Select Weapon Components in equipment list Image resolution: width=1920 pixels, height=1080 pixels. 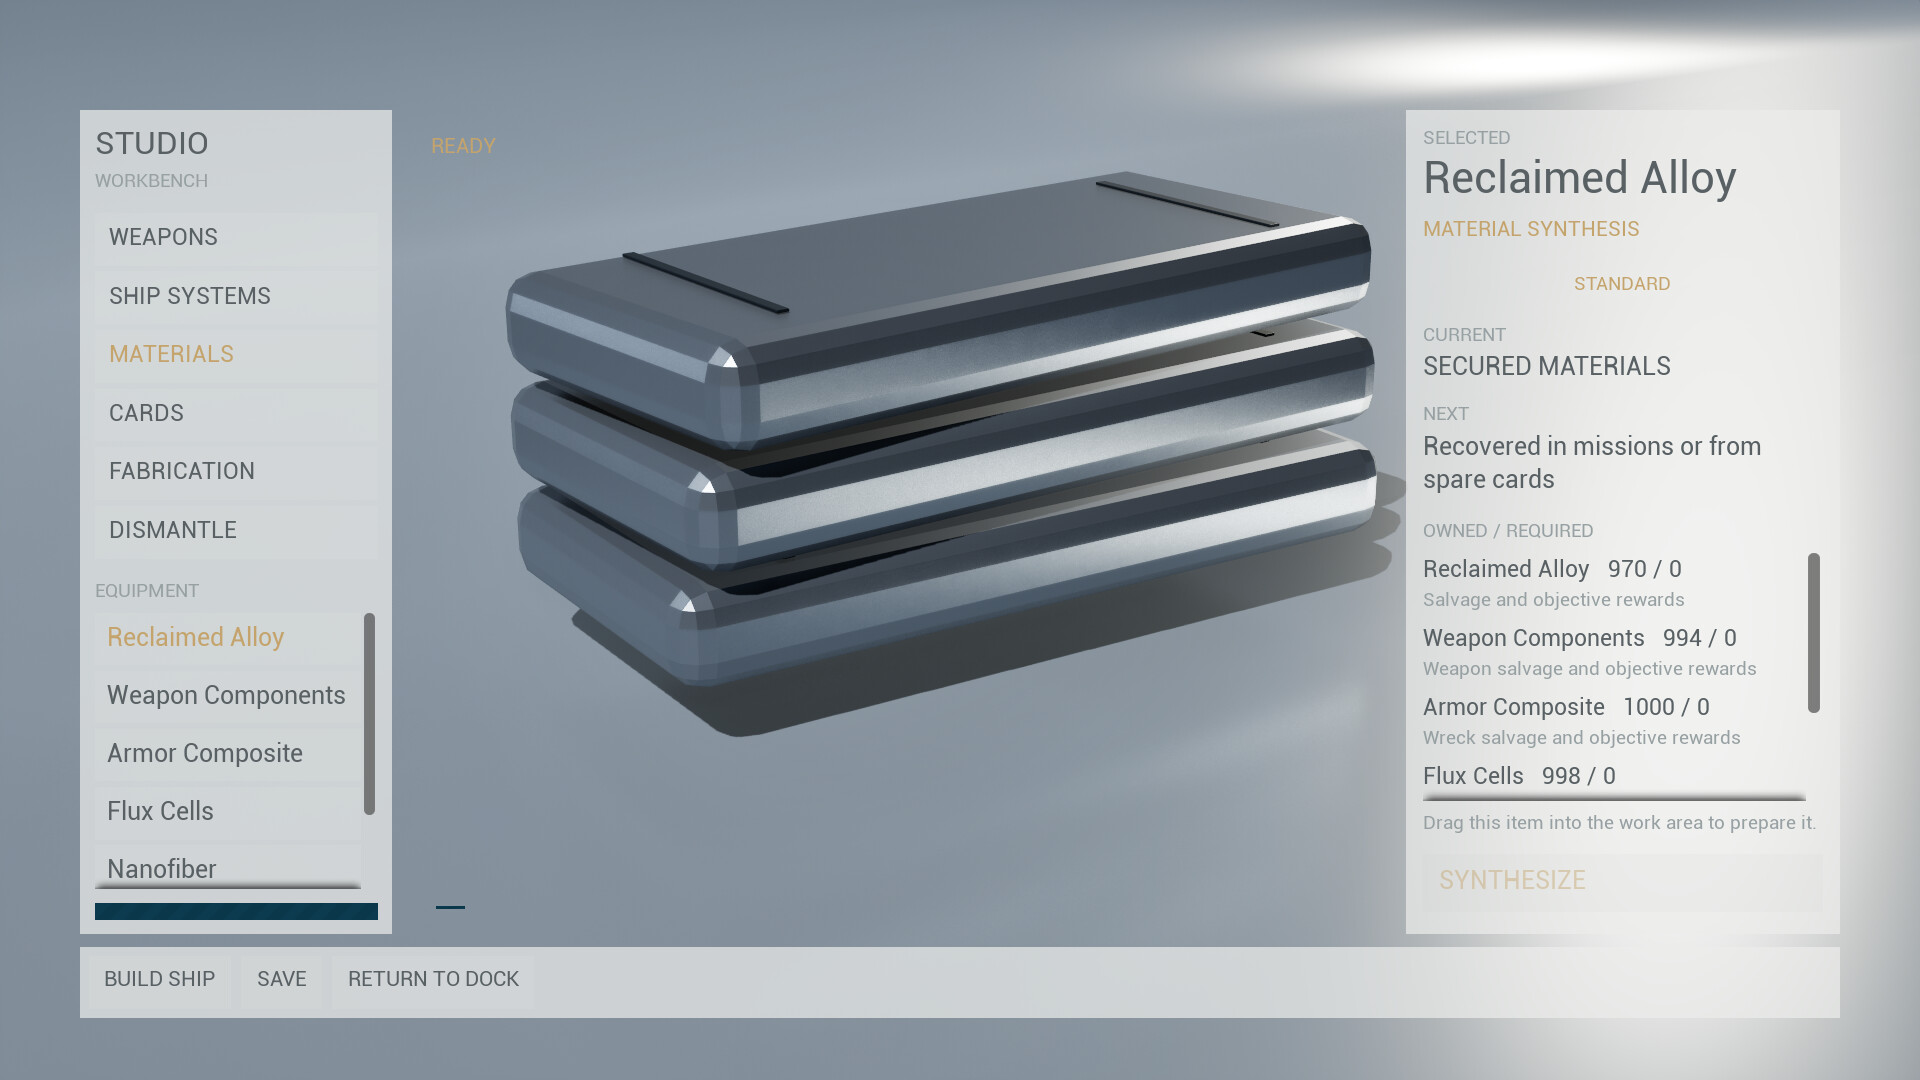pos(228,695)
